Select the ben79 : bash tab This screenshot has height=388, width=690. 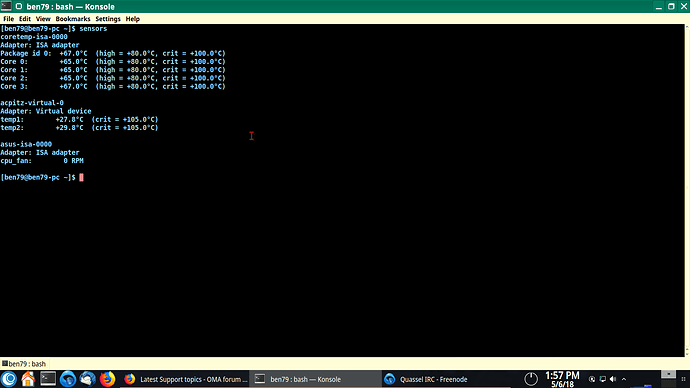tap(24, 364)
